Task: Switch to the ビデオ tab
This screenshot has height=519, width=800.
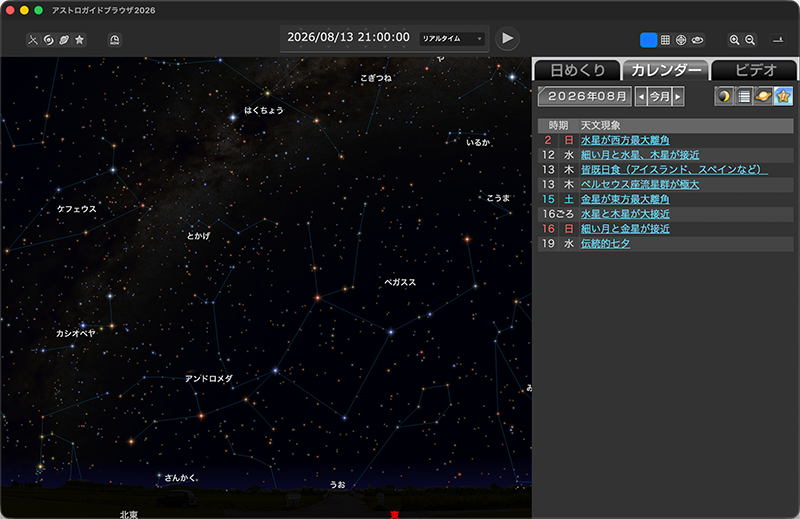Action: point(754,70)
